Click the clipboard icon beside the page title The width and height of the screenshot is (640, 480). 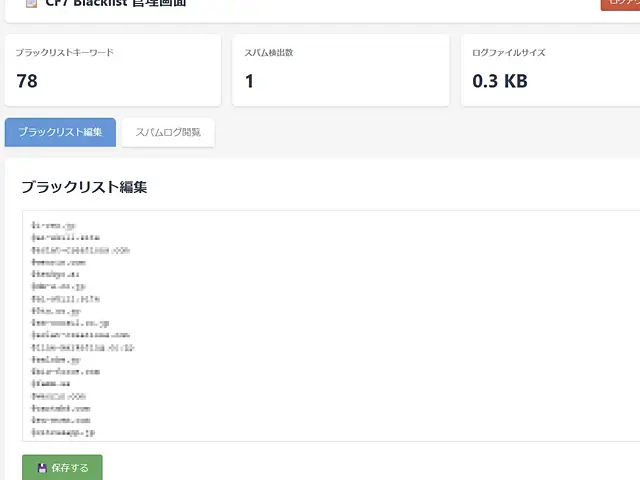tap(31, 3)
